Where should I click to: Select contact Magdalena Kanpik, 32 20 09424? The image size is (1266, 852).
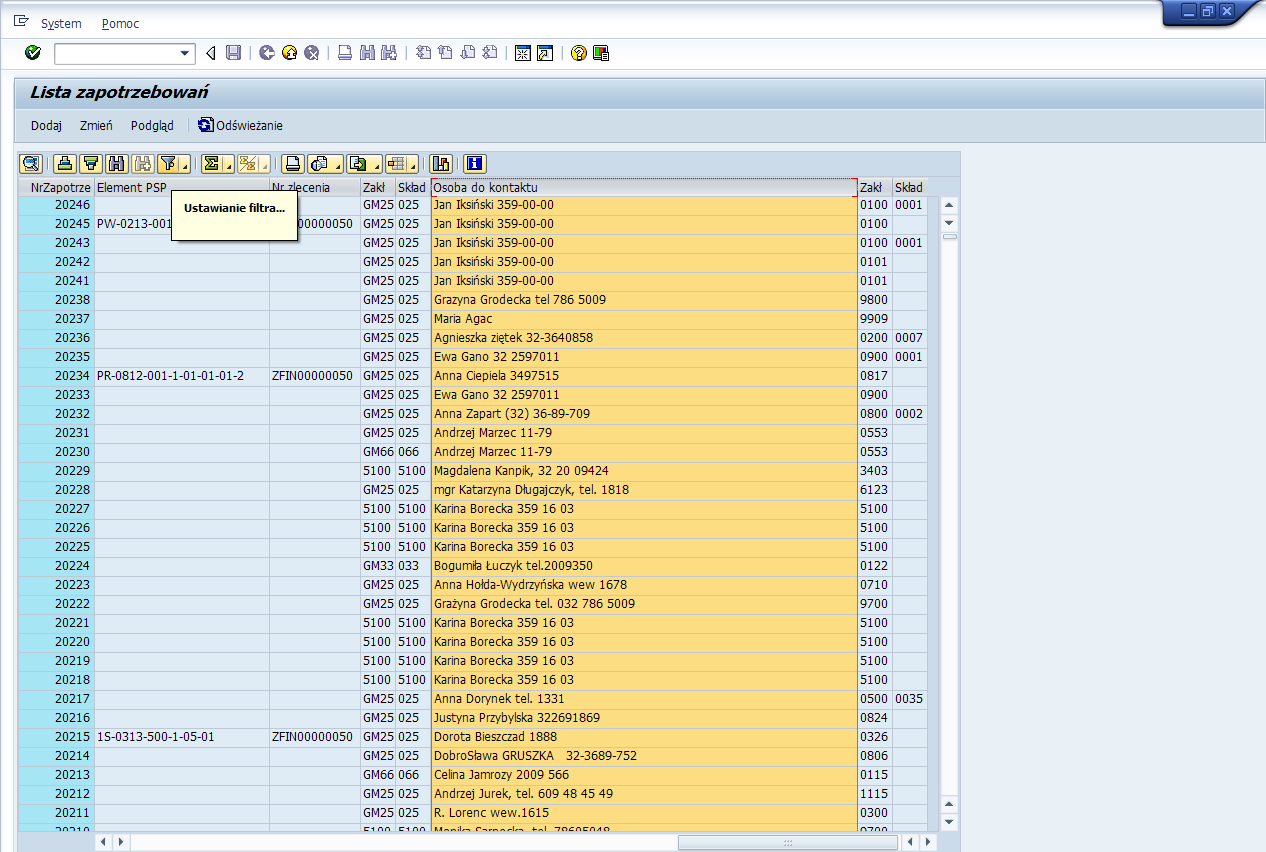point(644,471)
